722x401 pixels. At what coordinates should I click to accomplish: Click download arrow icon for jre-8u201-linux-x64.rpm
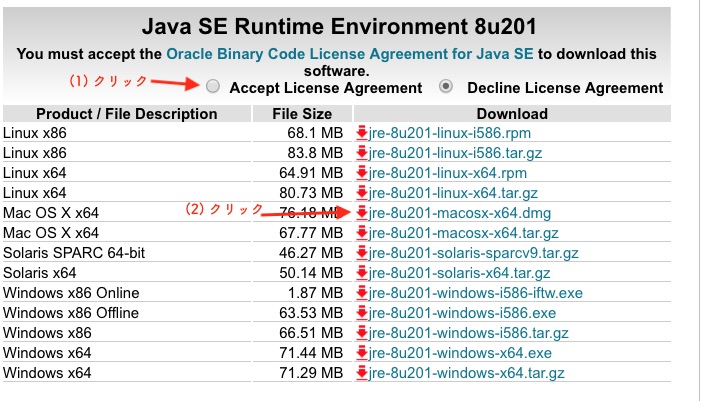pos(361,173)
